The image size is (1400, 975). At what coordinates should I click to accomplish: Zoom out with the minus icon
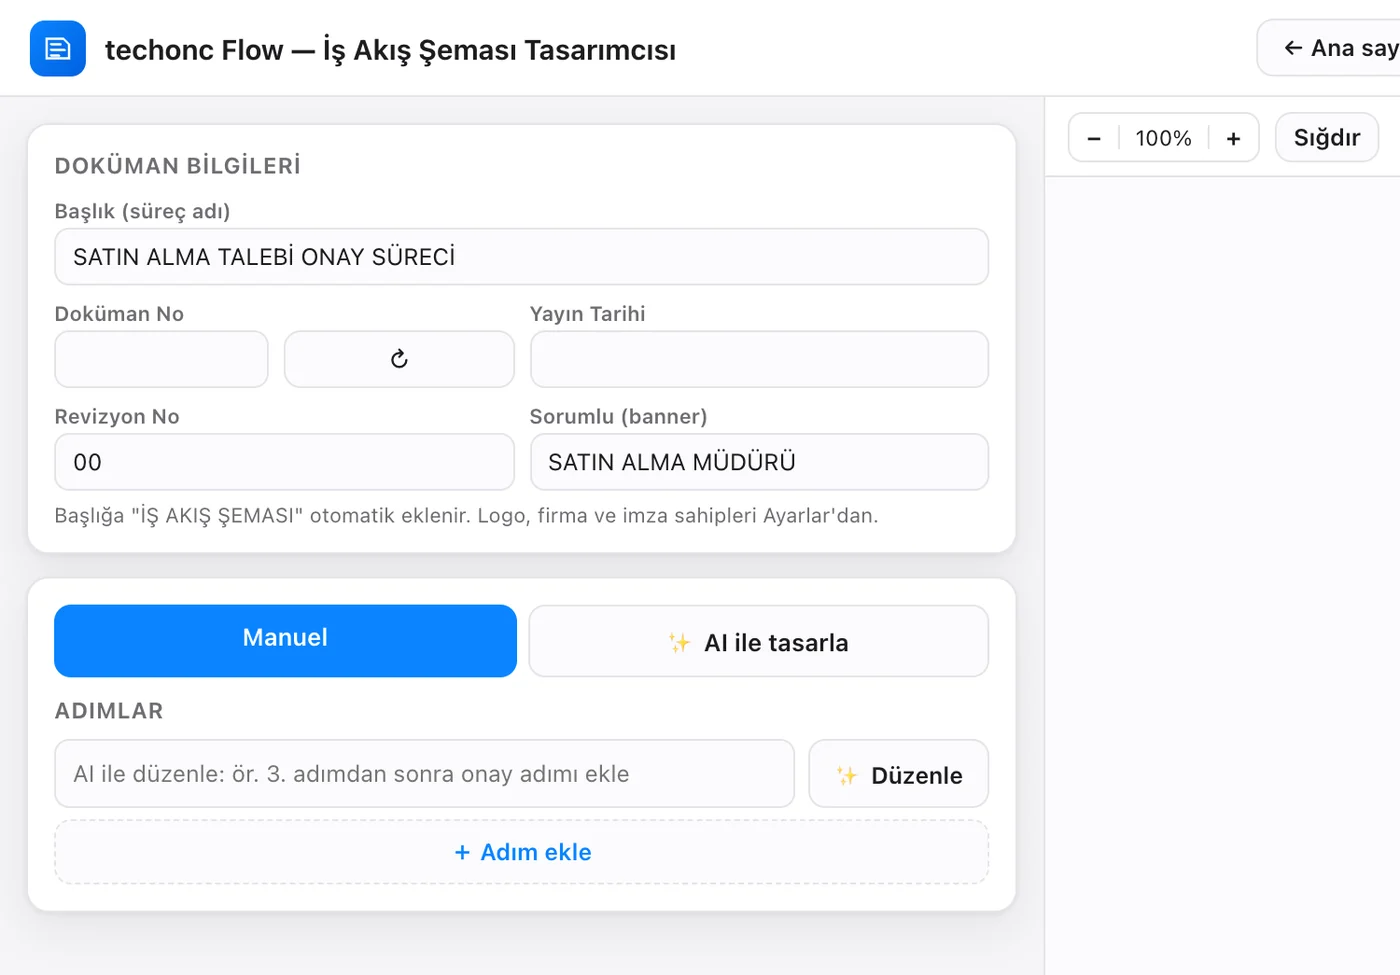point(1094,138)
